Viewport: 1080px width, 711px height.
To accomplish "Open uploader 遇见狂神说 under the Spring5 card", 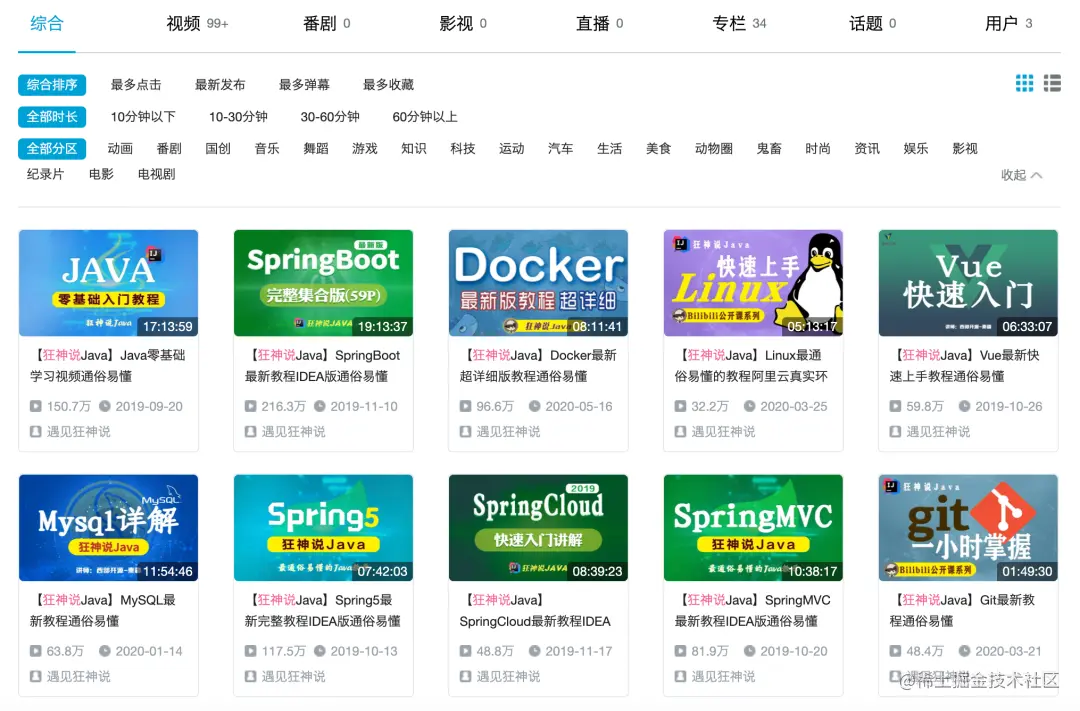I will click(293, 677).
